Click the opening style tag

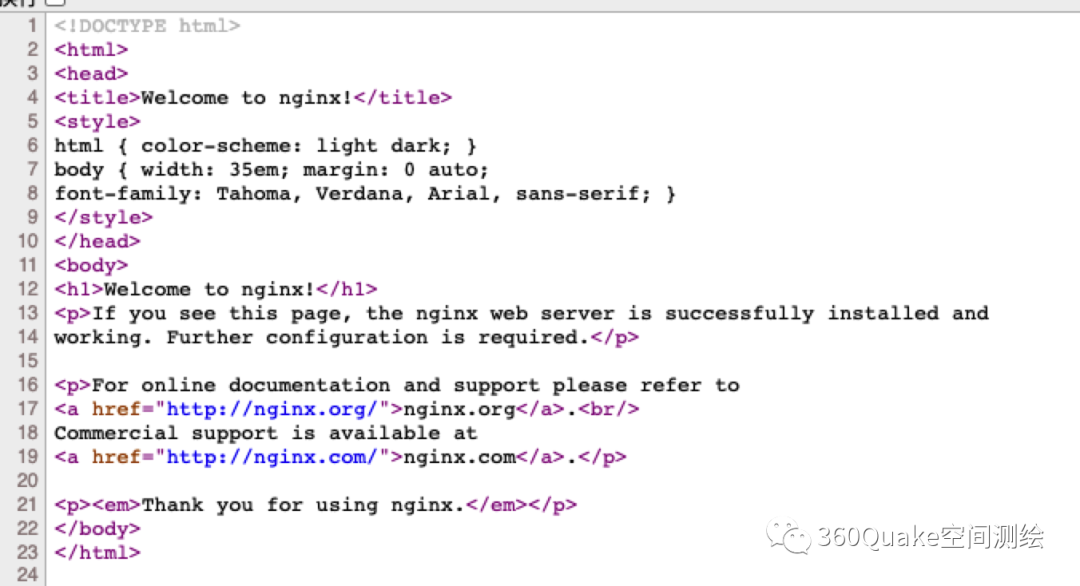pyautogui.click(x=97, y=121)
